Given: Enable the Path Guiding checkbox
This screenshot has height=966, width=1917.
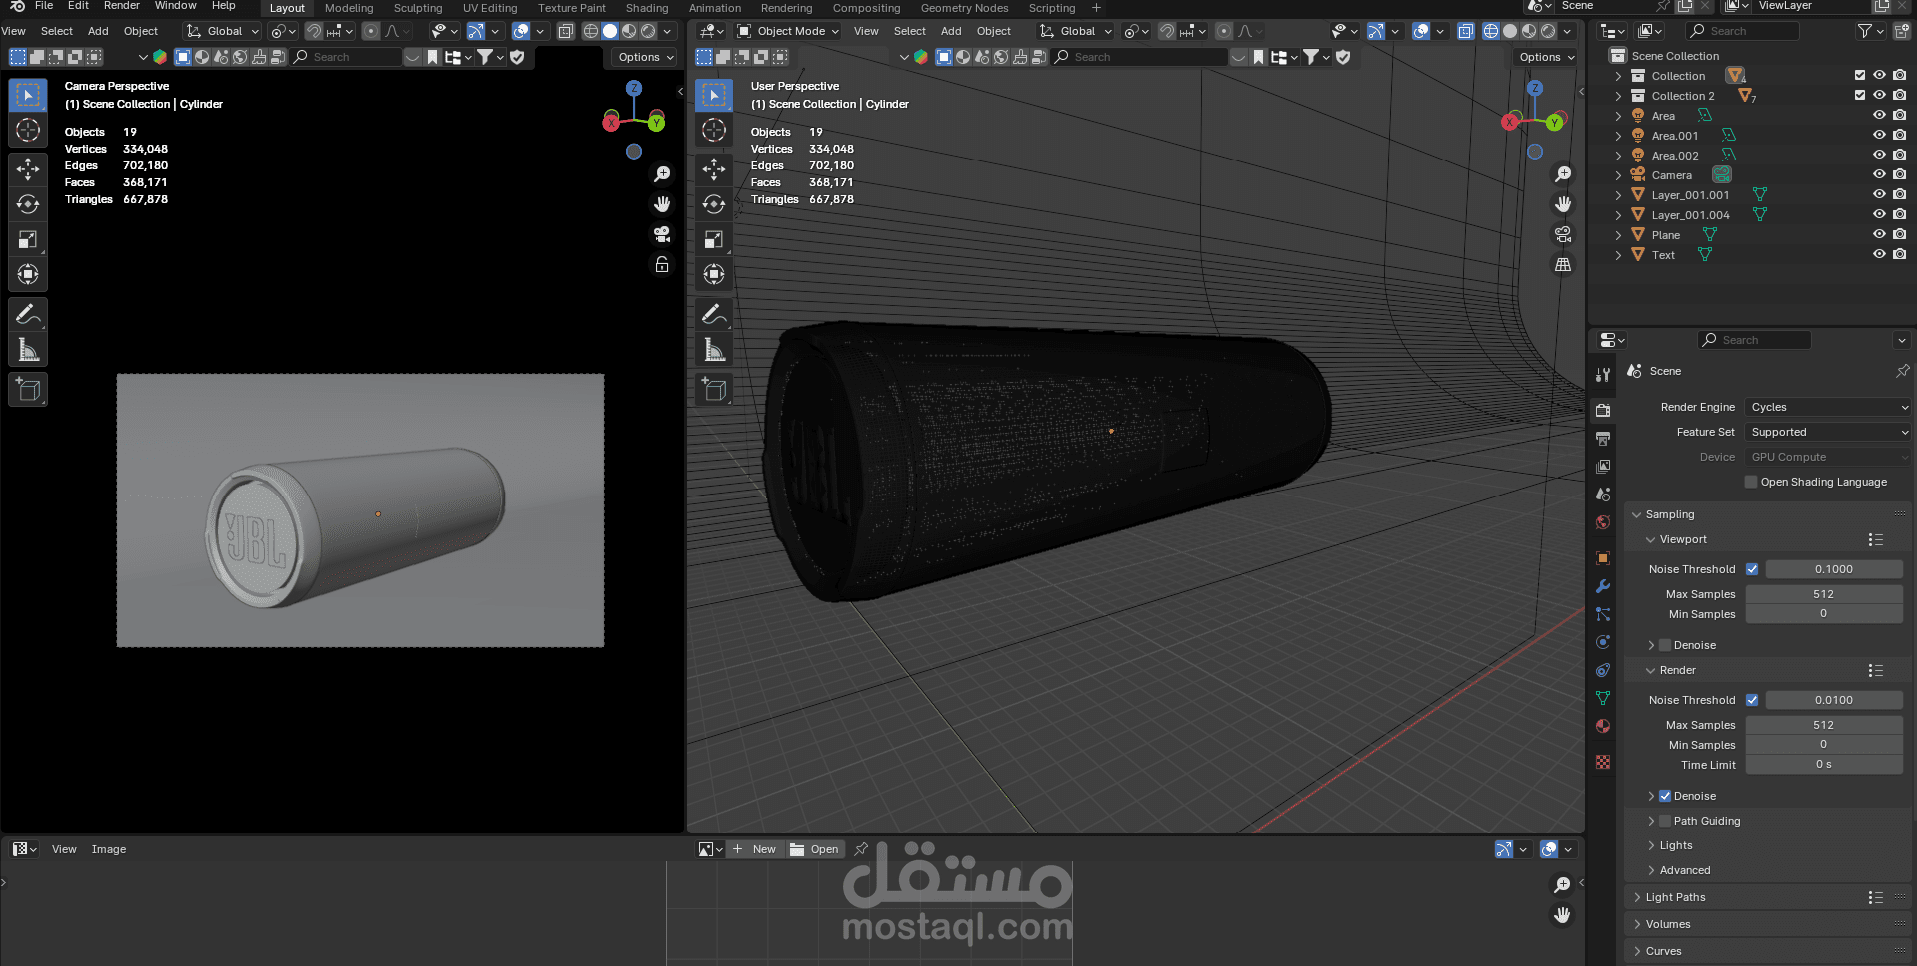Looking at the screenshot, I should click(1665, 821).
